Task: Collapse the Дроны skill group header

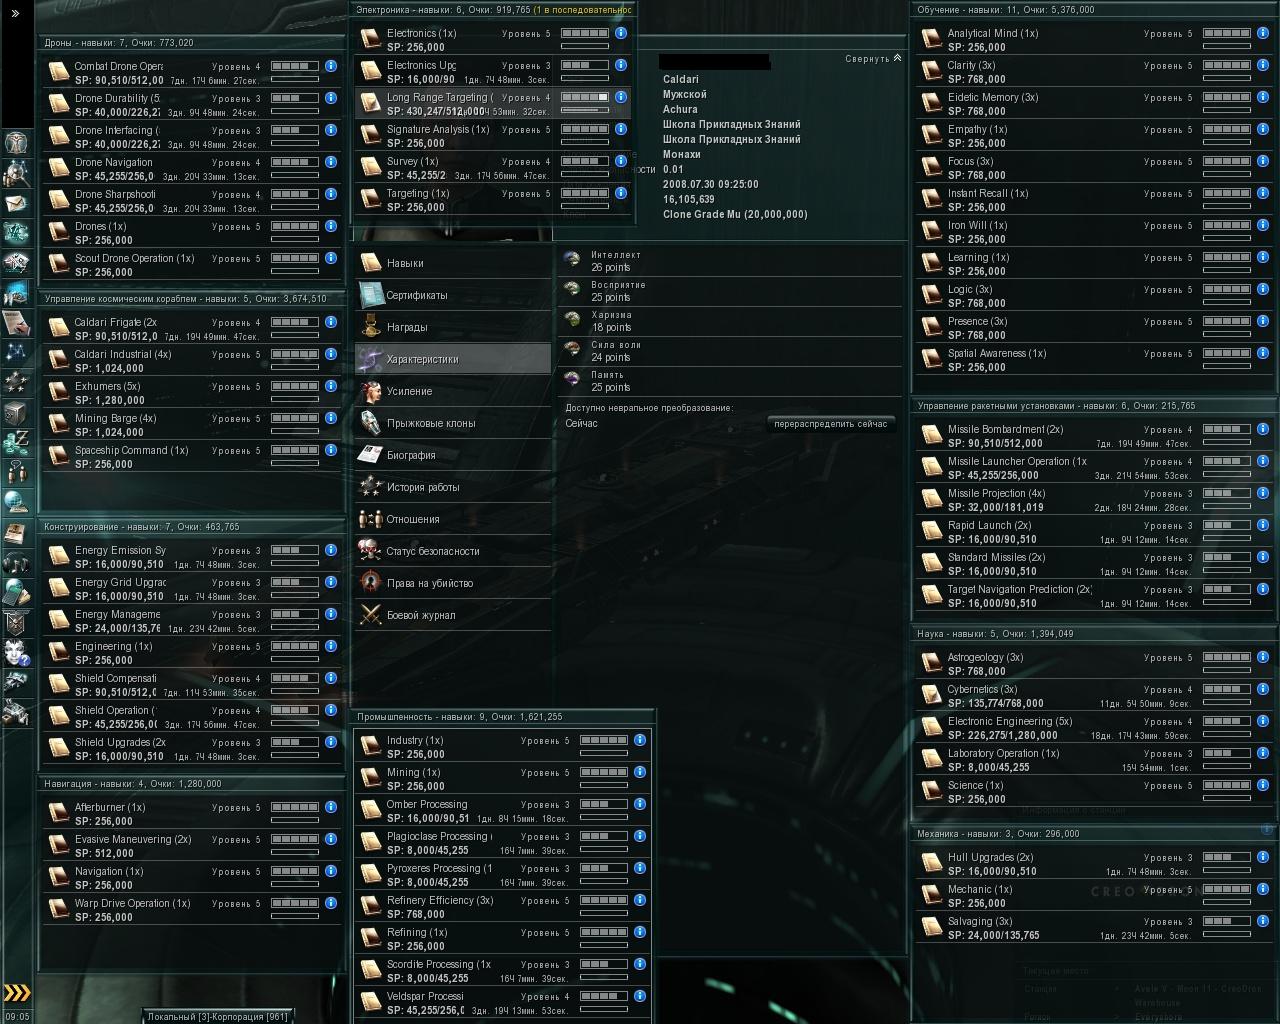Action: pyautogui.click(x=191, y=43)
